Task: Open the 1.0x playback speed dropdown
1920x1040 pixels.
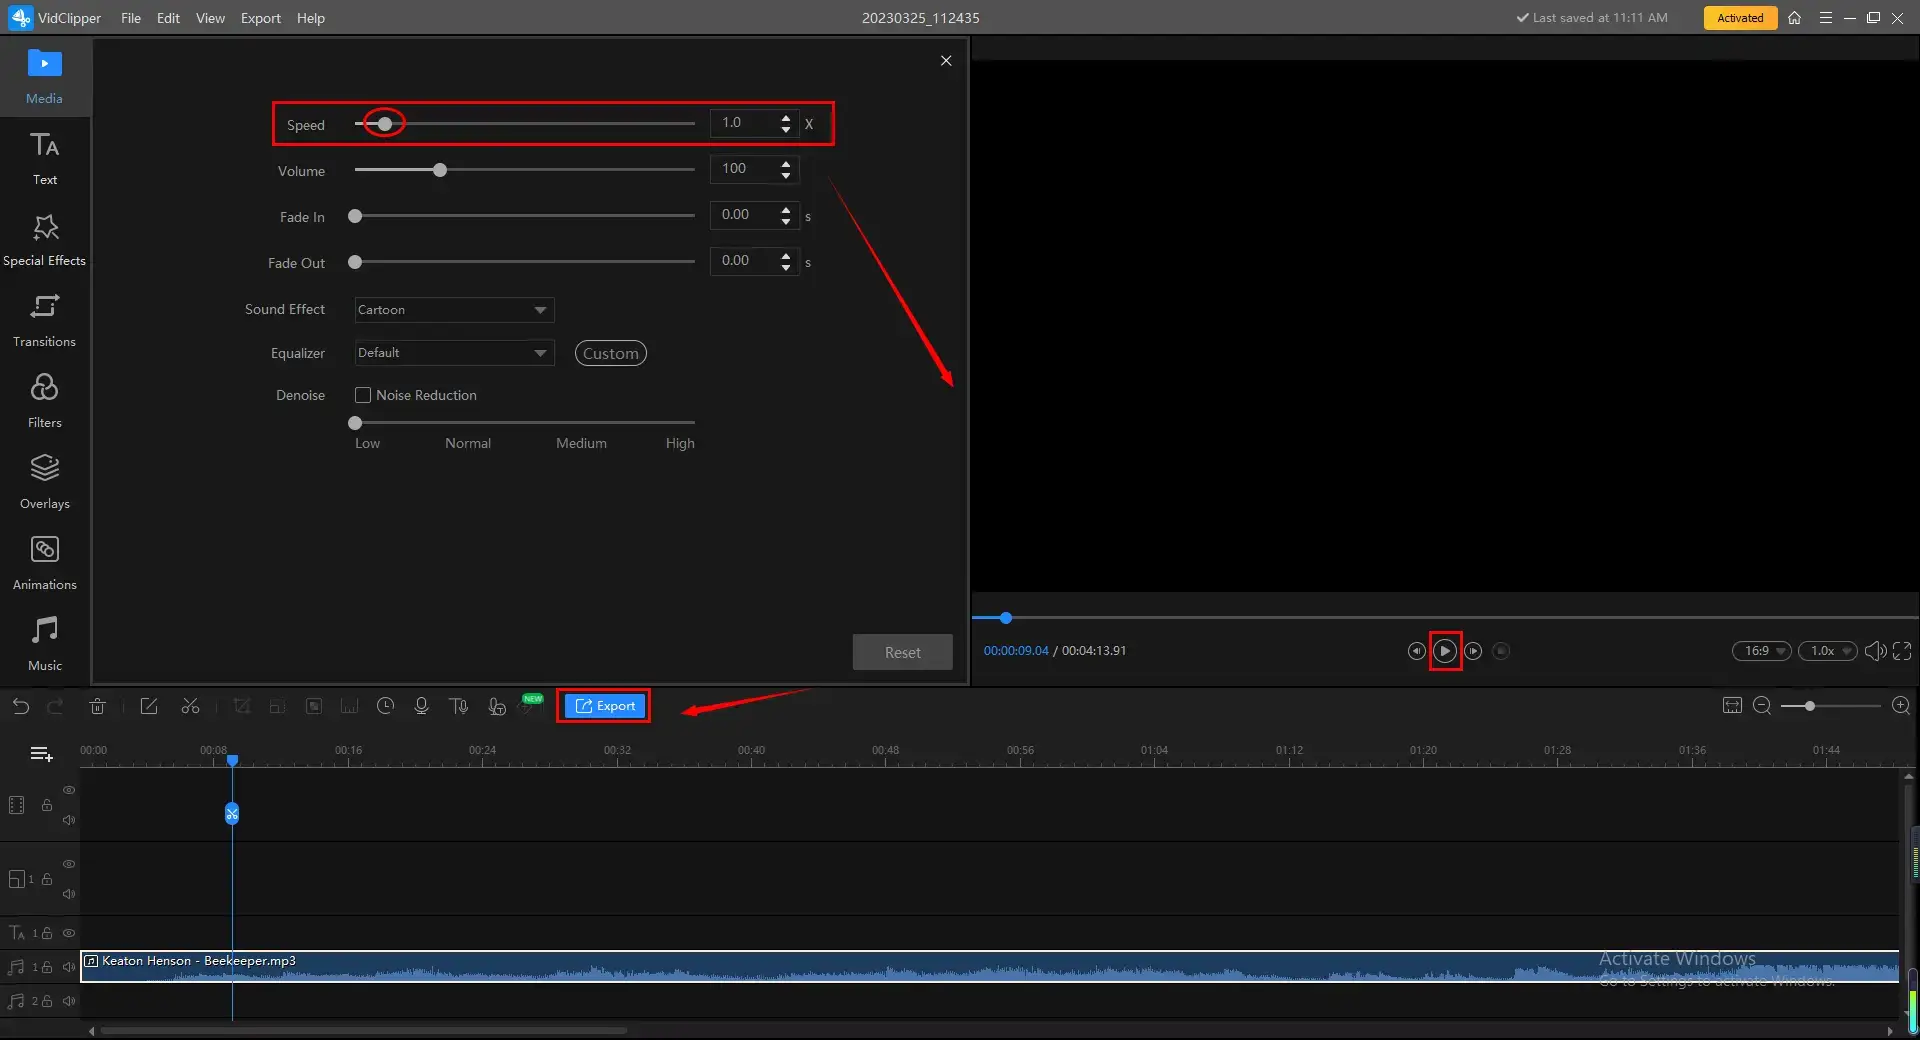Action: [1827, 651]
